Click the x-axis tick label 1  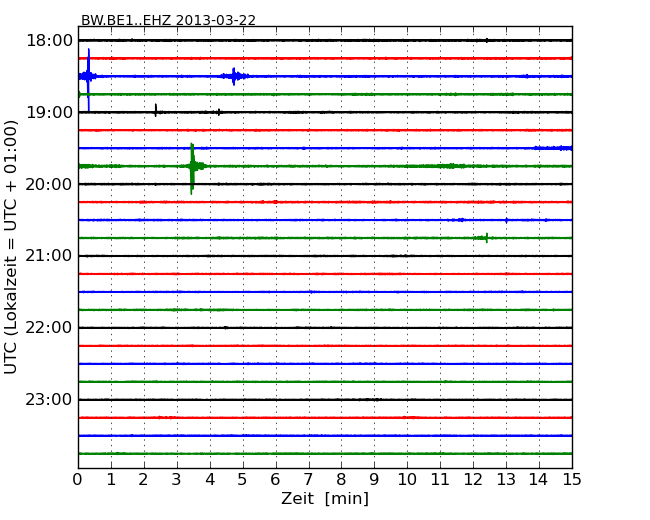(111, 479)
